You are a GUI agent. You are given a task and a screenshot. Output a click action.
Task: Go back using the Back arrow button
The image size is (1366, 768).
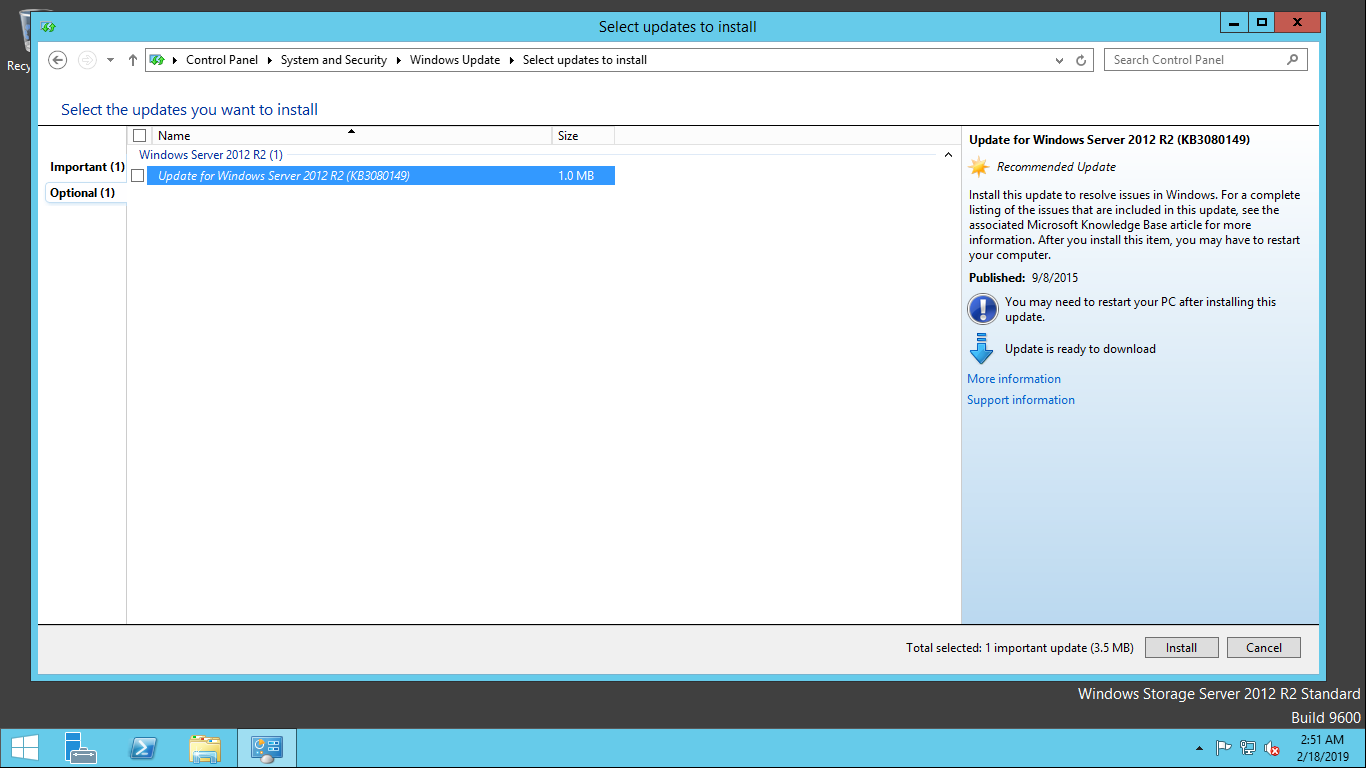tap(58, 60)
